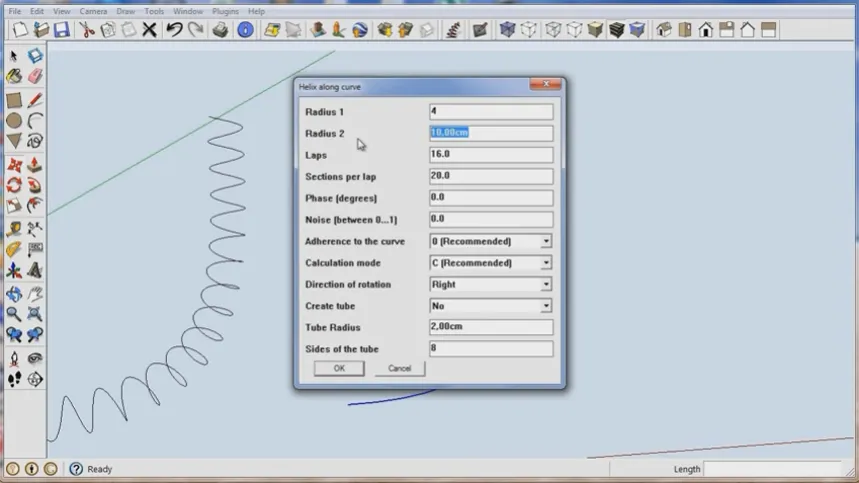Select the Freehand tool
The height and width of the screenshot is (483, 859).
point(35,141)
